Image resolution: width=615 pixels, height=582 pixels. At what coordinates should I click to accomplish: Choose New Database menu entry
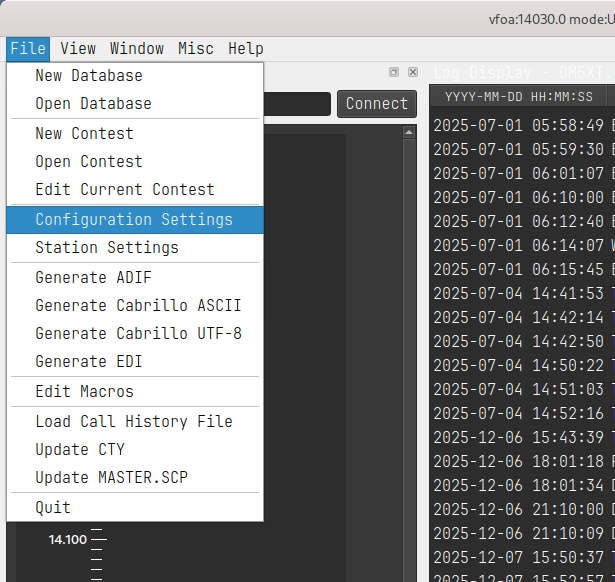89,76
